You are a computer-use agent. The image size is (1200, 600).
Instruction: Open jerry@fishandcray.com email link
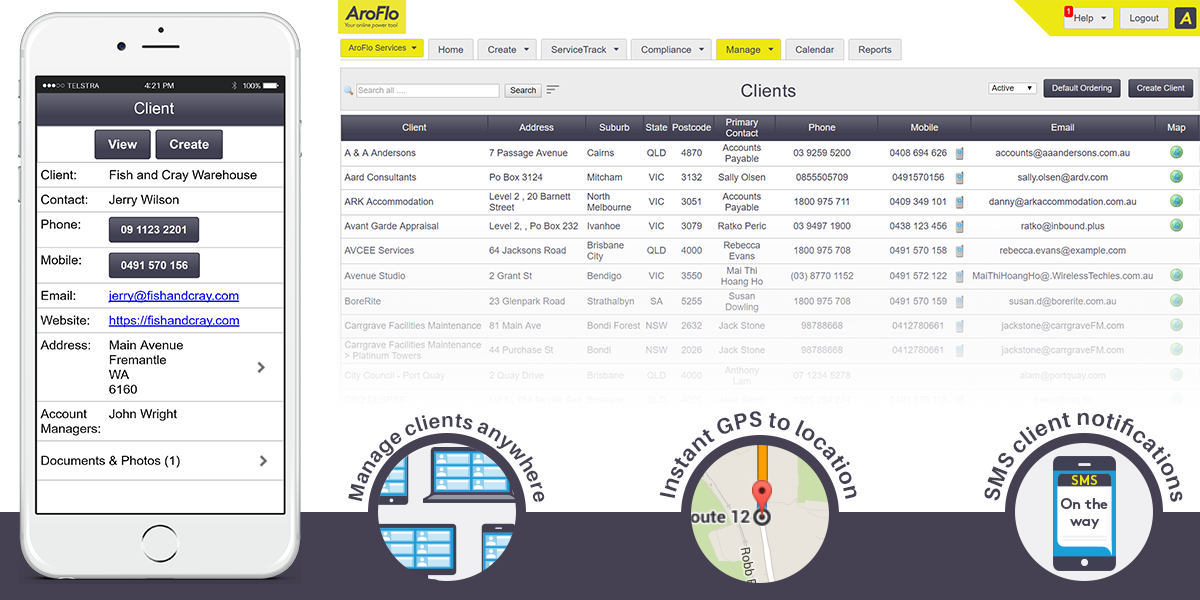coord(174,296)
